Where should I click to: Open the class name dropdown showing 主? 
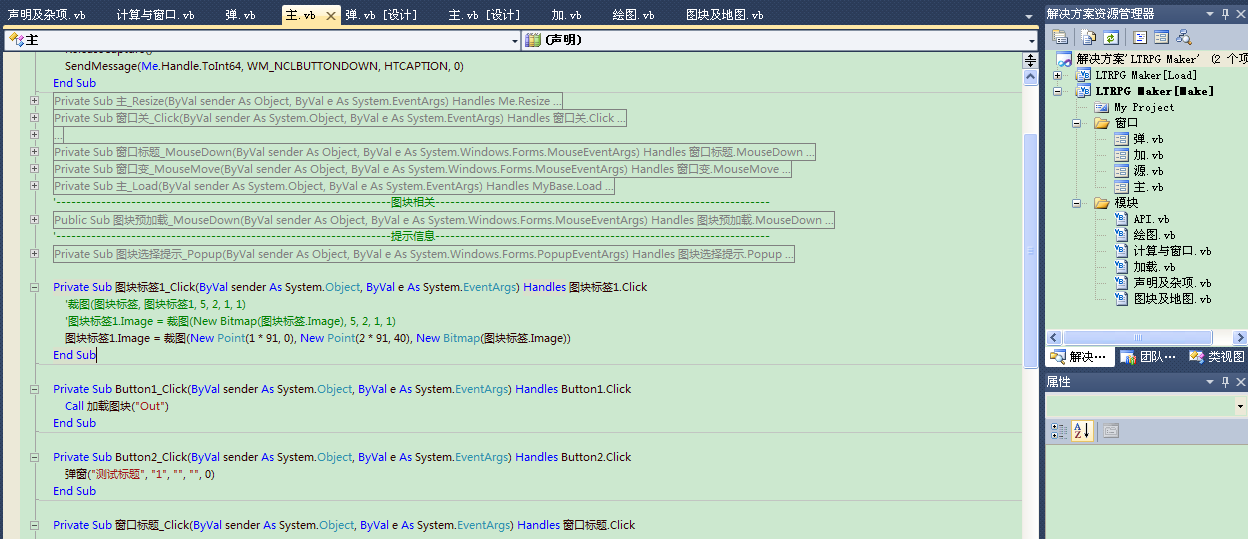pyautogui.click(x=515, y=40)
